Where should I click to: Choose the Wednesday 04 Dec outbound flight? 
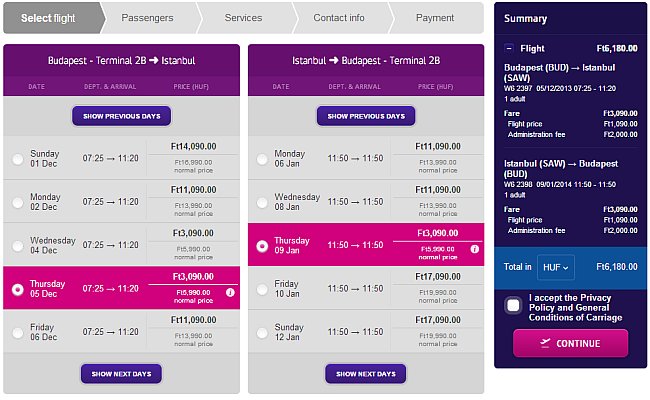(x=17, y=244)
